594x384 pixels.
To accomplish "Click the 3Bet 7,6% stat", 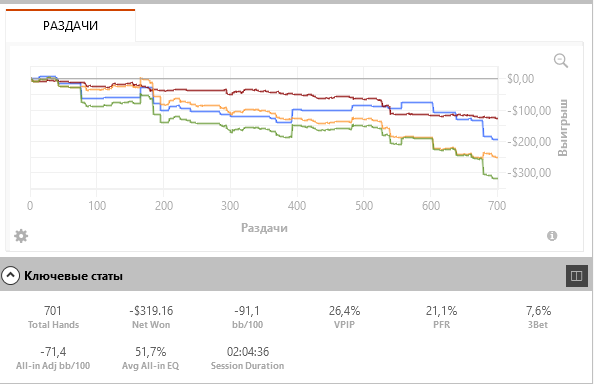I will 538,317.
